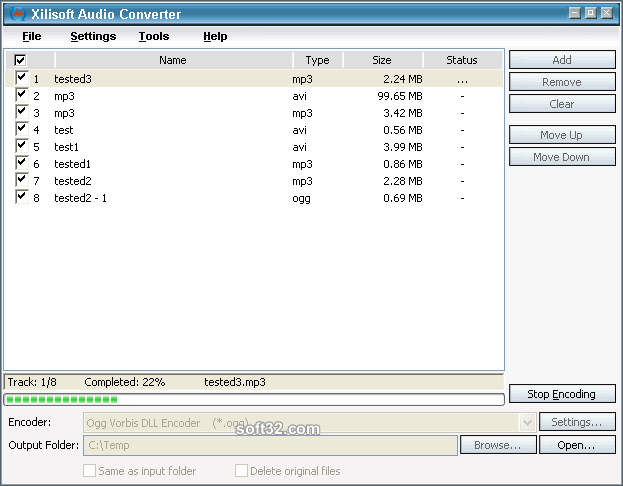623x486 pixels.
Task: Select the test1 file row
Action: click(254, 147)
